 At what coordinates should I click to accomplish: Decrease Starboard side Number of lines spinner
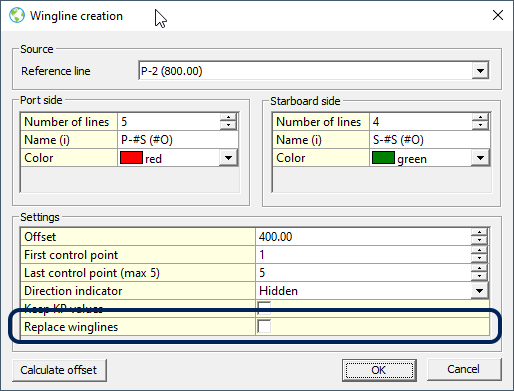point(480,125)
